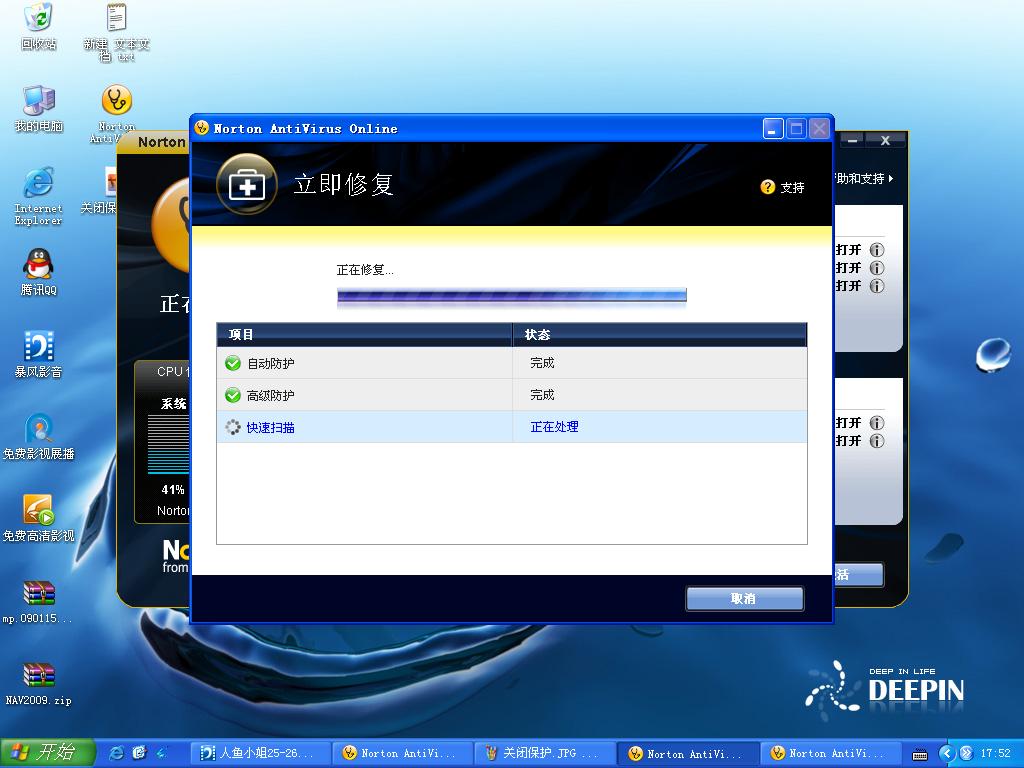Select the 自动防护 row text
Viewport: 1024px width, 768px height.
pos(270,364)
